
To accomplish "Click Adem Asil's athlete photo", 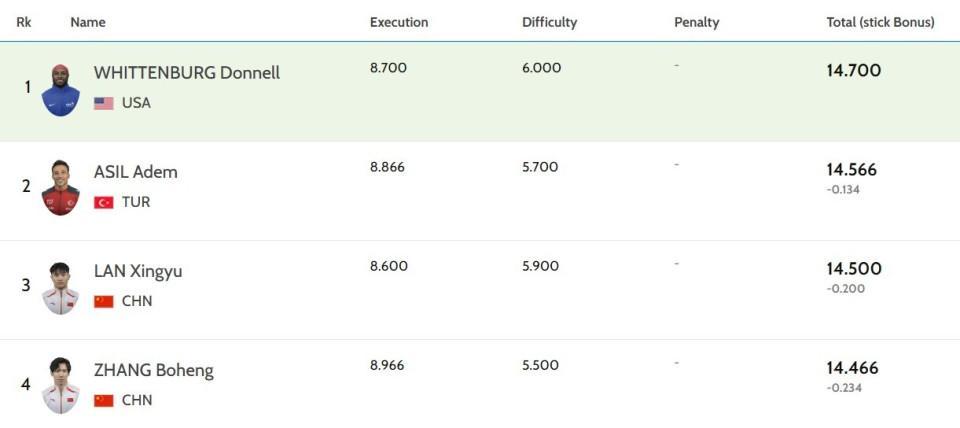I will pos(61,188).
